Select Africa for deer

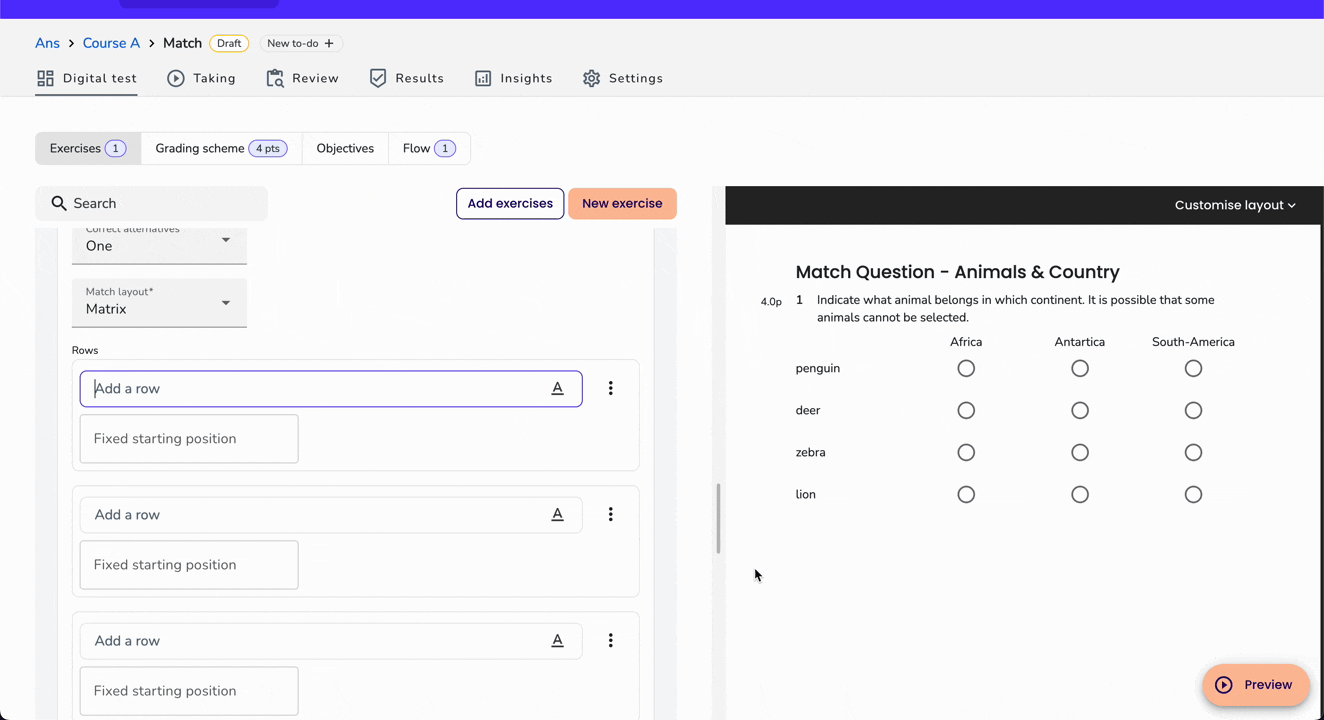[x=966, y=410]
